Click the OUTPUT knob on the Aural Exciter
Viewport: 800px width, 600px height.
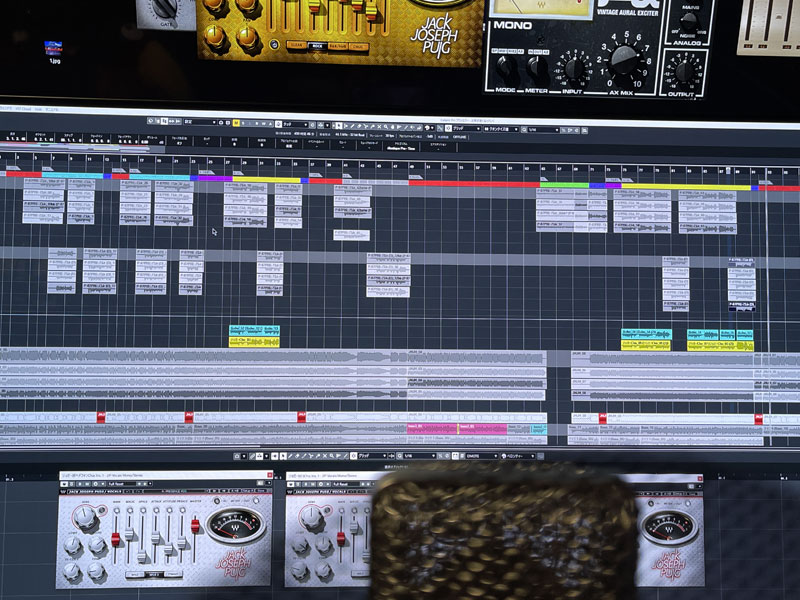point(685,71)
